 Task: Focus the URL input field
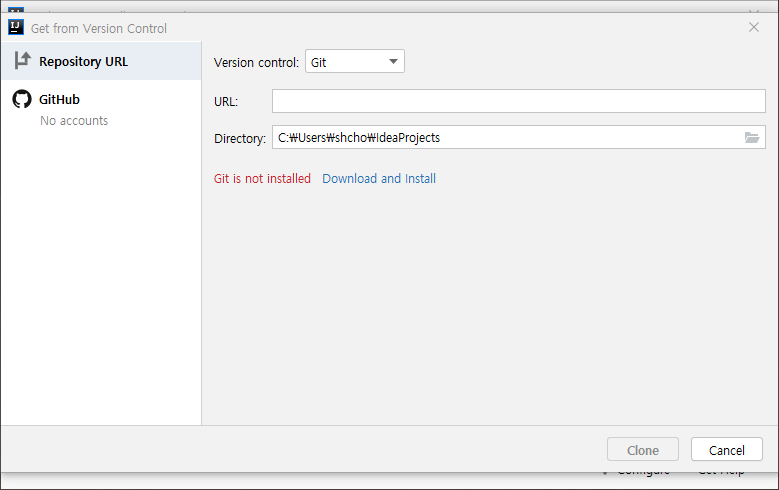point(519,101)
